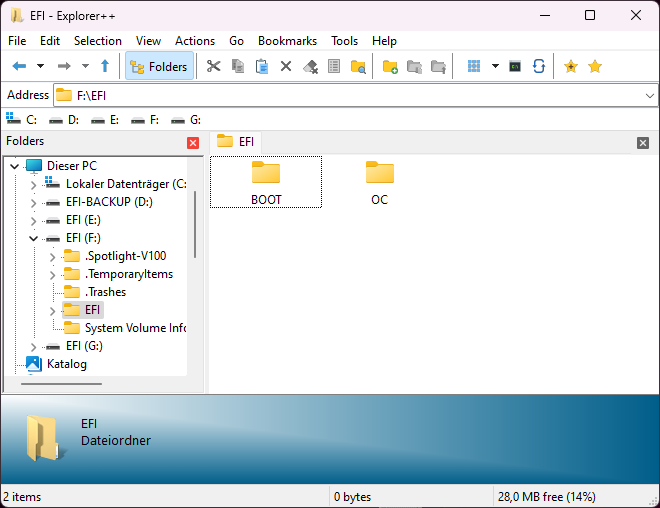Viewport: 660px width, 508px height.
Task: Go back with the blue left arrow
Action: tap(19, 66)
